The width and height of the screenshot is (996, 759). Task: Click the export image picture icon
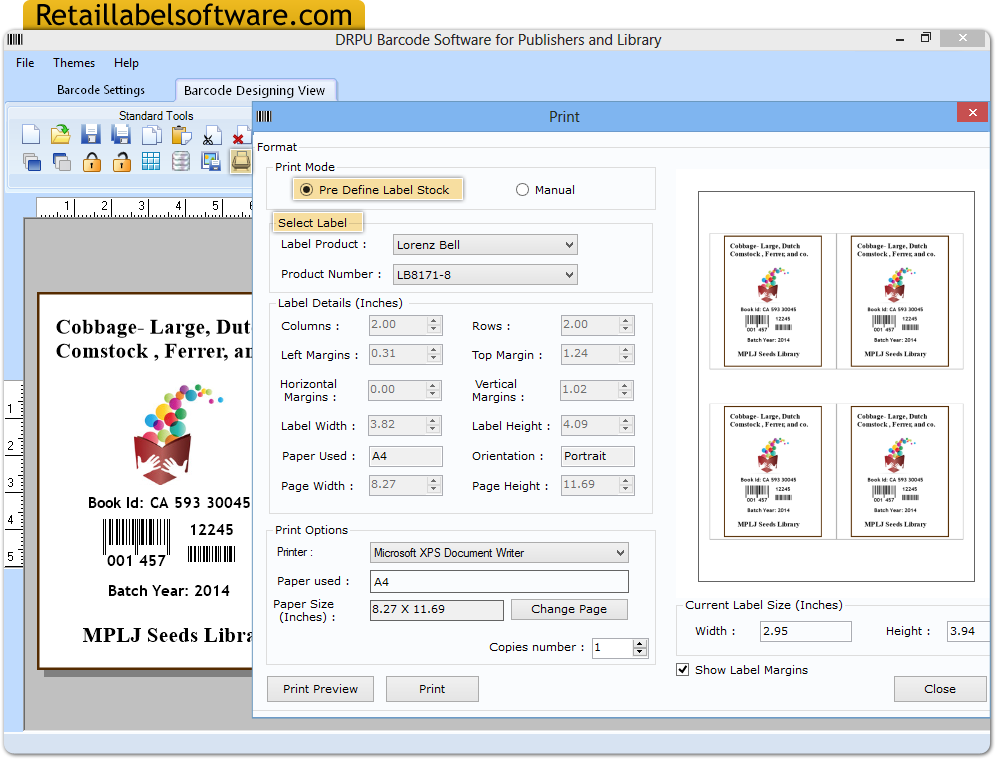pyautogui.click(x=211, y=162)
